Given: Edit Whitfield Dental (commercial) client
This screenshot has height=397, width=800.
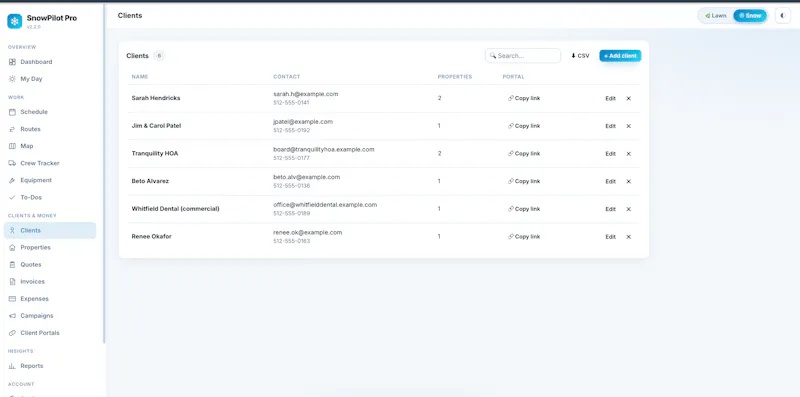Looking at the screenshot, I should click(x=610, y=209).
